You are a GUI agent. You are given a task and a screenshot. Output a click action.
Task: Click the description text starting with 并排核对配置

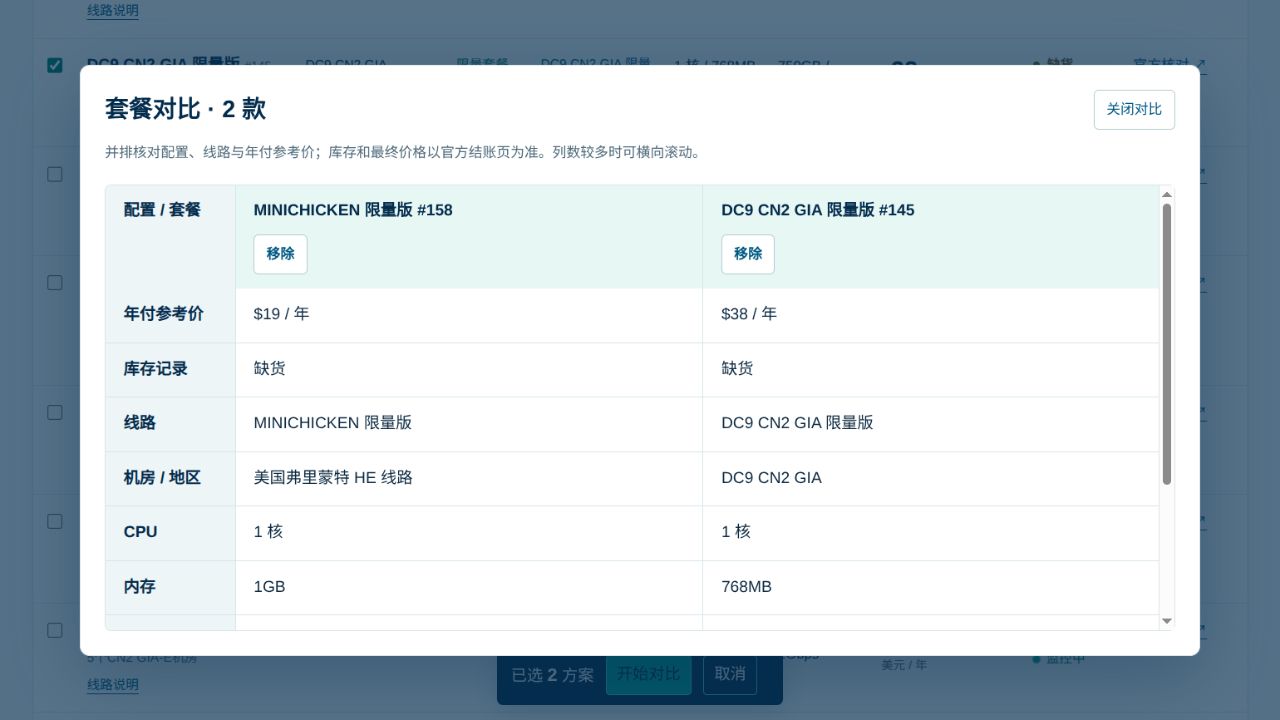405,152
